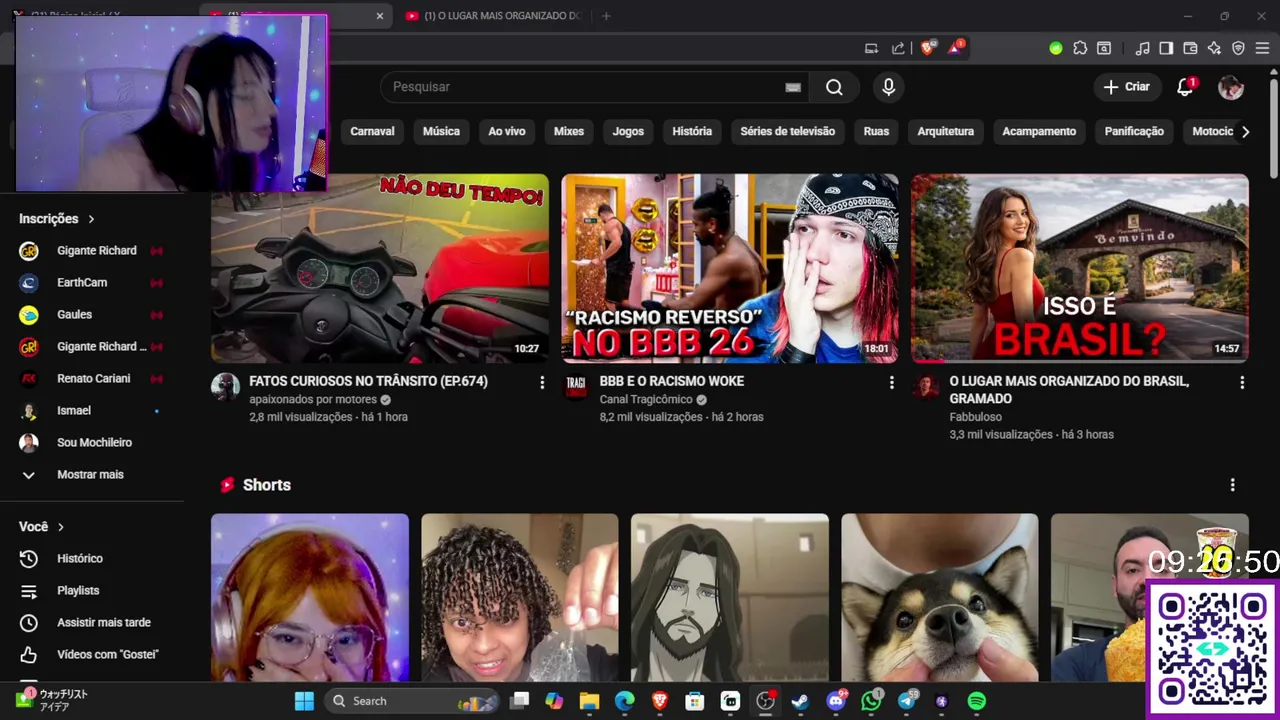Click the share page icon in address bar
This screenshot has width=1280, height=720.
898,48
